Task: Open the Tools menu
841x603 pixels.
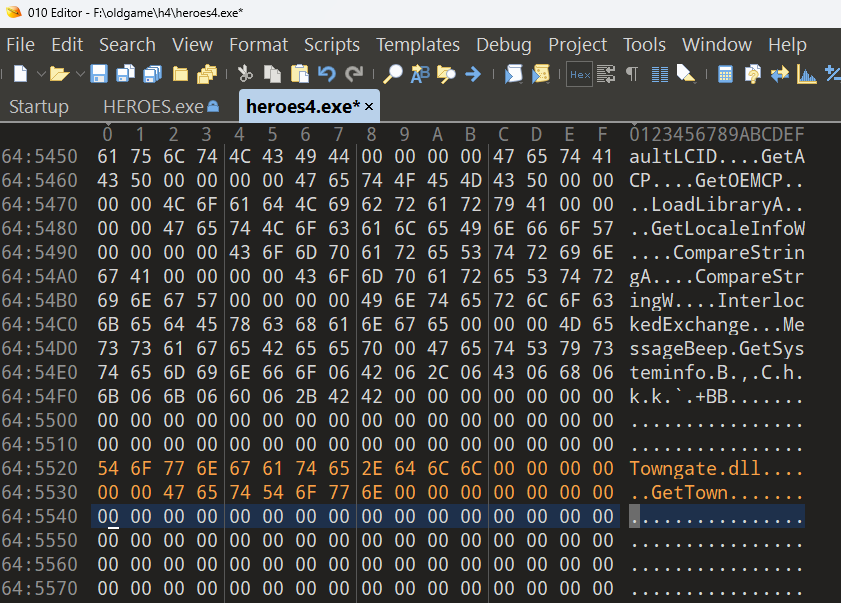Action: [644, 45]
